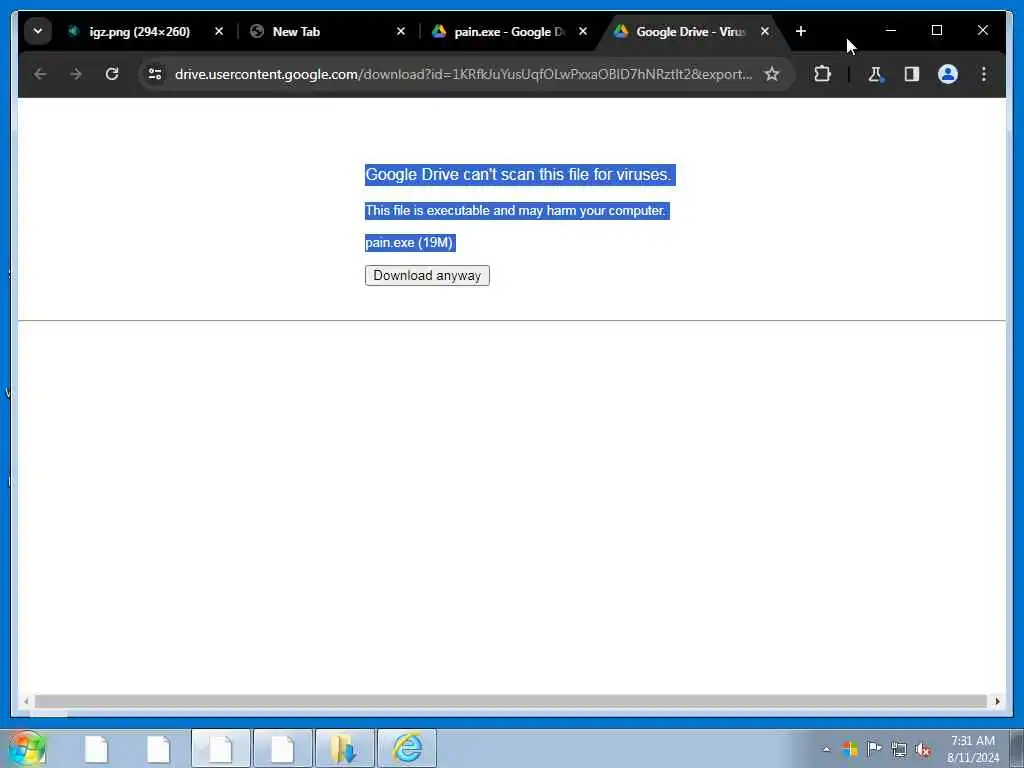Open the second blank document taskbar icon
Screen dimensions: 1024x768
pyautogui.click(x=158, y=748)
